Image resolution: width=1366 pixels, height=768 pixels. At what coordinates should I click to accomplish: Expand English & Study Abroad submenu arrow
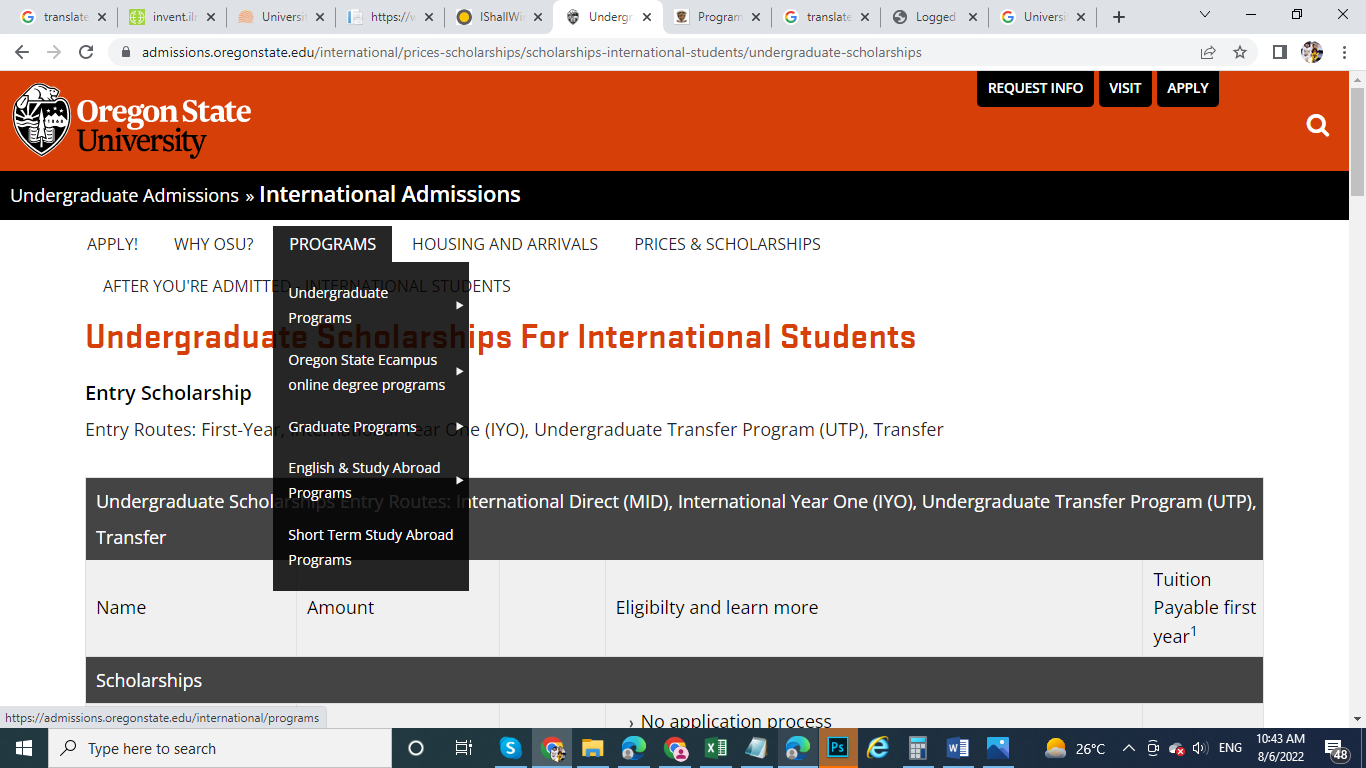pos(460,480)
